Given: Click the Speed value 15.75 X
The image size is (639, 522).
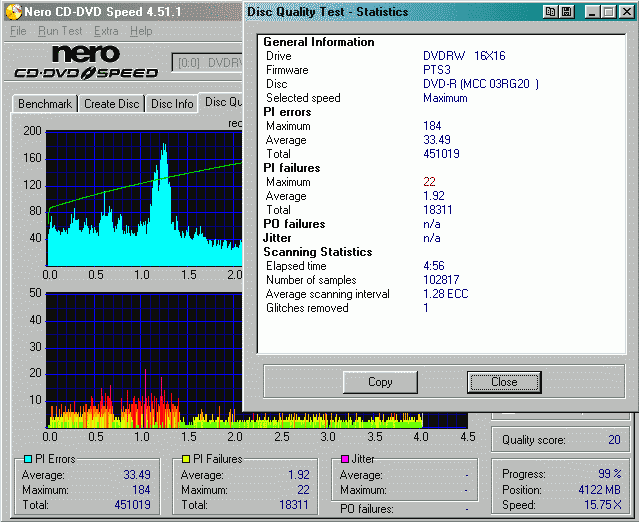Looking at the screenshot, I should [x=603, y=505].
